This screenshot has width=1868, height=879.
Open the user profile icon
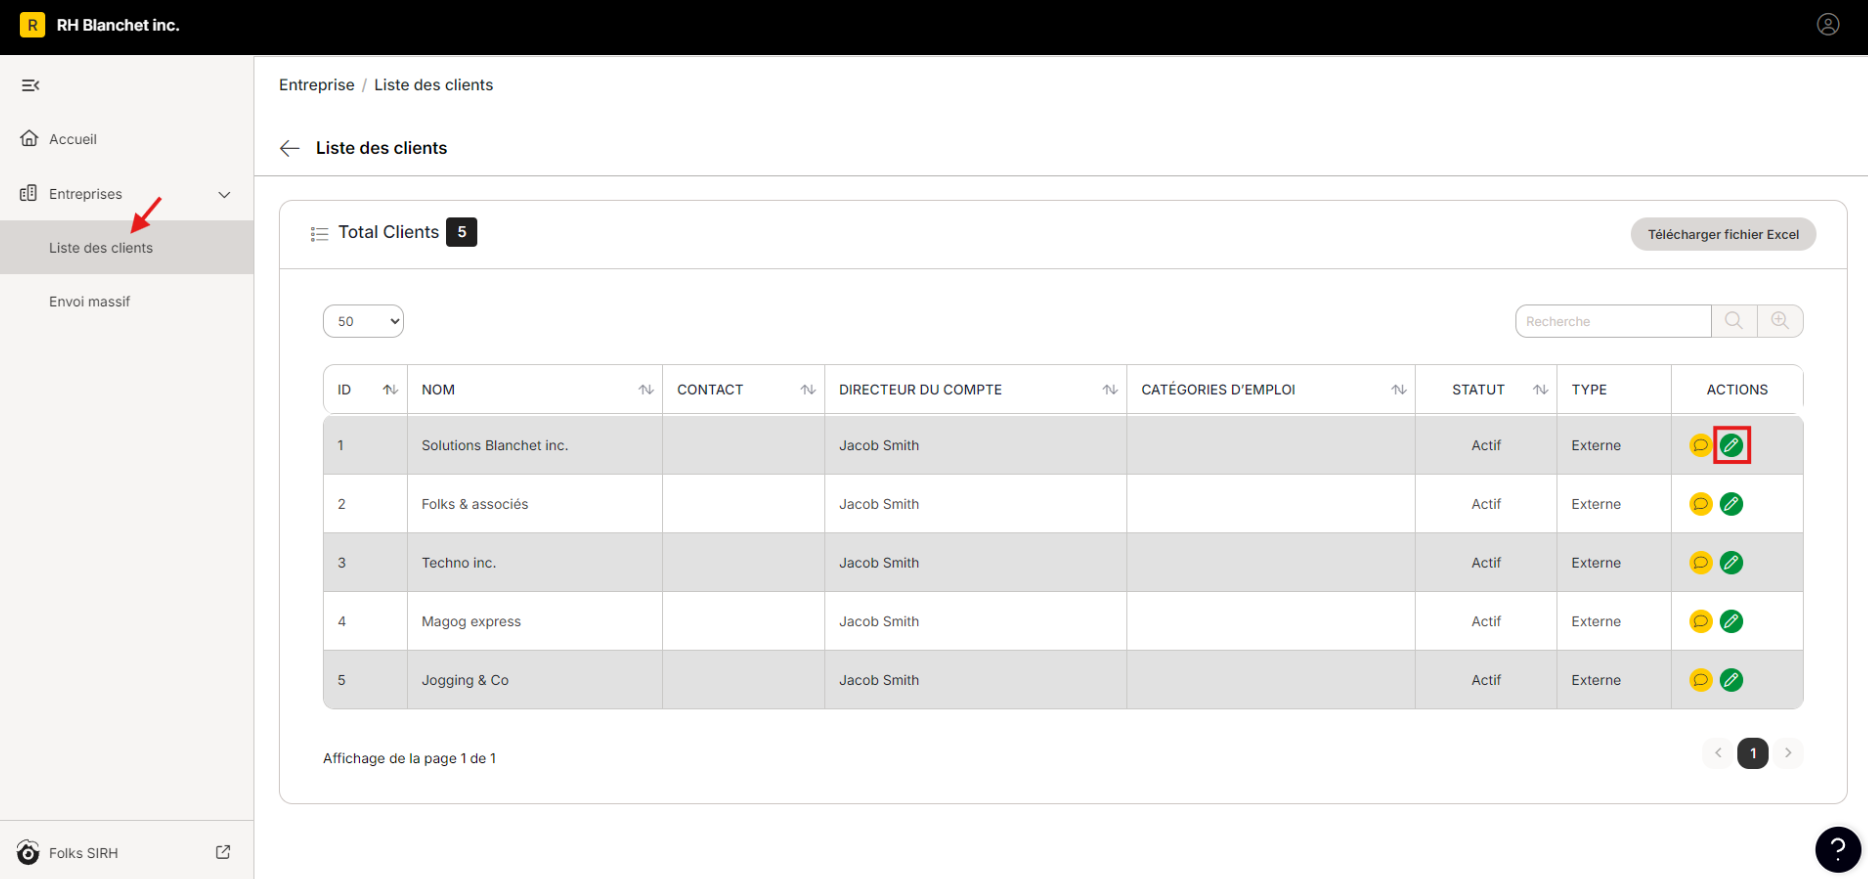tap(1827, 25)
